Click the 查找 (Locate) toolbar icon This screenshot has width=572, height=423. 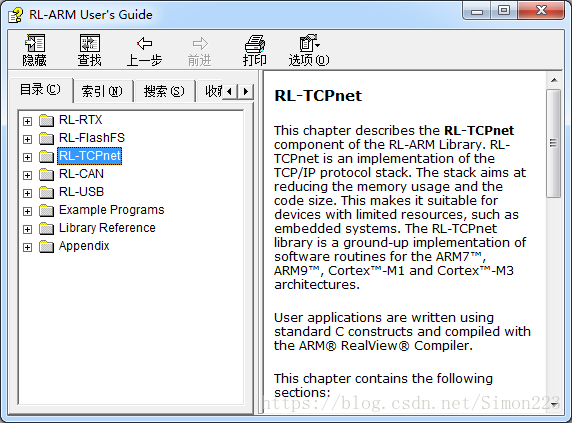(89, 44)
